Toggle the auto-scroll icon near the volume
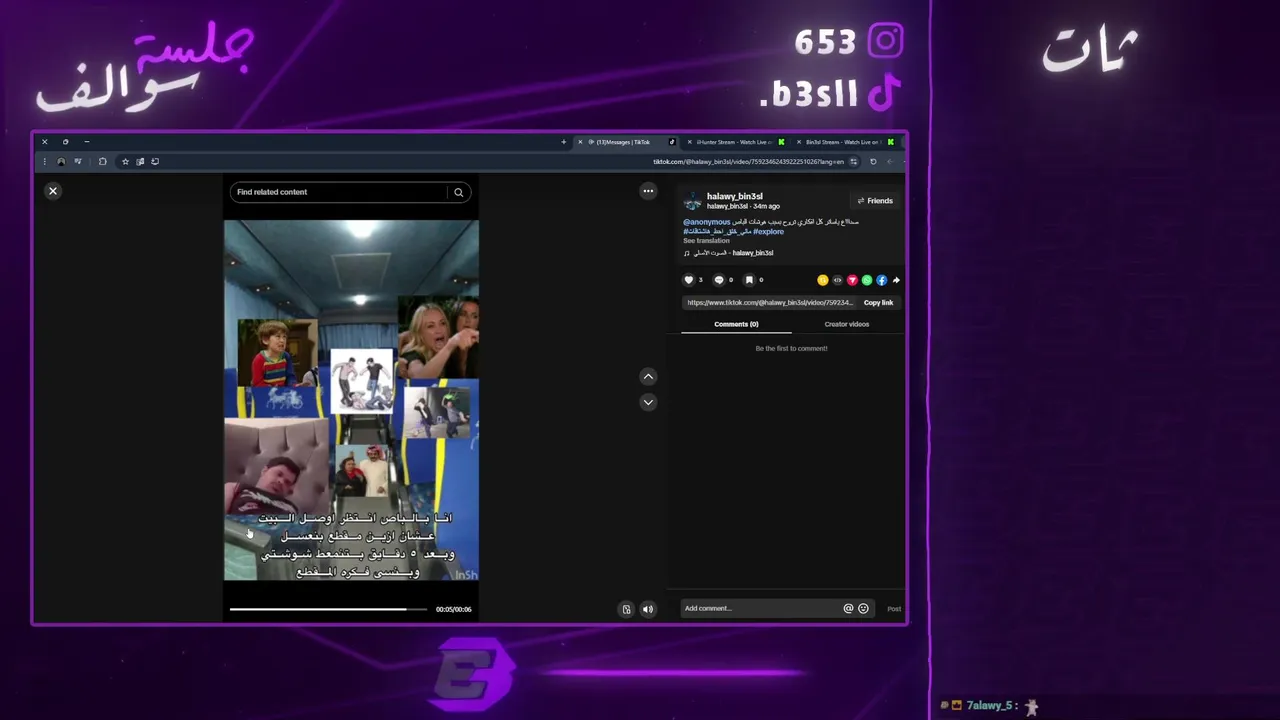1280x720 pixels. 626,609
